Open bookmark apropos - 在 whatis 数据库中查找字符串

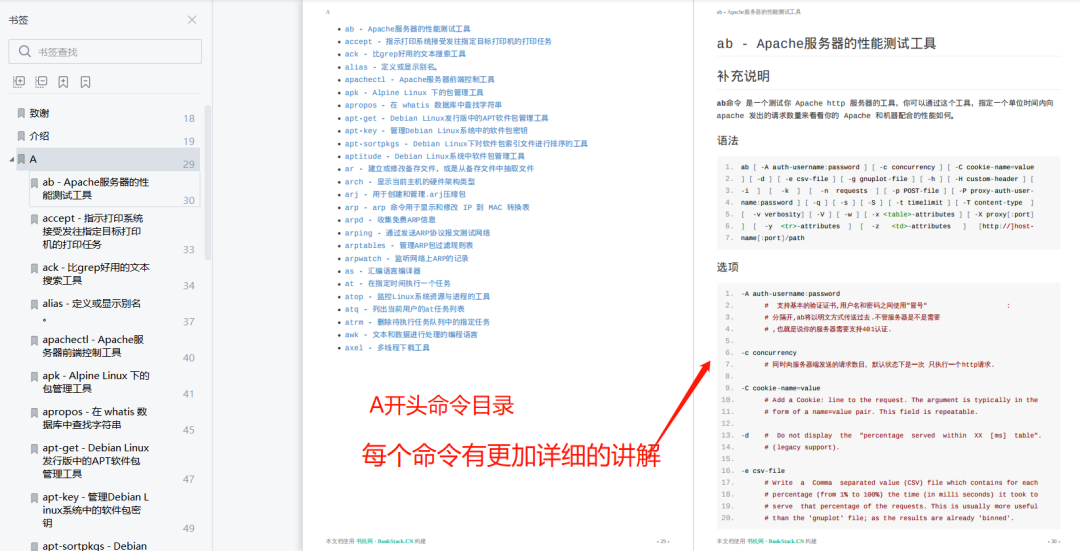click(x=94, y=418)
